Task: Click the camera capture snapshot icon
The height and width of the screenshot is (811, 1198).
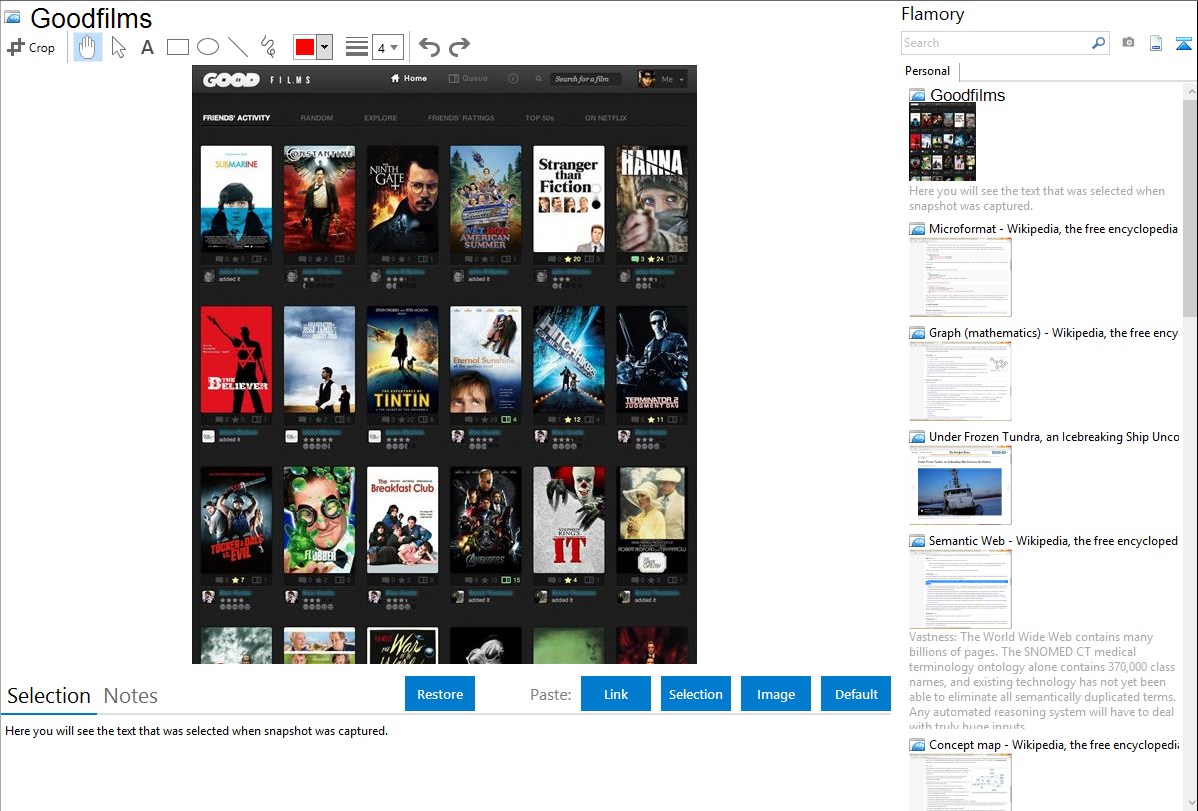Action: point(1128,43)
